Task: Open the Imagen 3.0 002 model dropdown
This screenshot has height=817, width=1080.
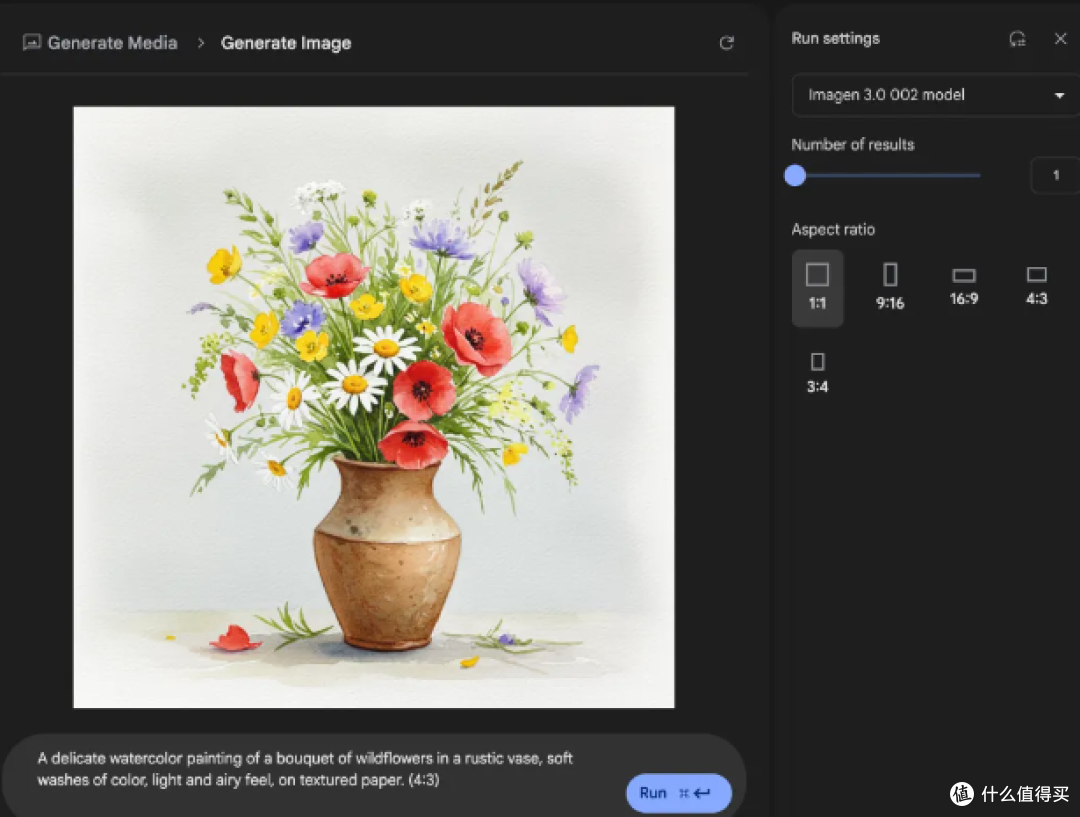Action: tap(935, 95)
